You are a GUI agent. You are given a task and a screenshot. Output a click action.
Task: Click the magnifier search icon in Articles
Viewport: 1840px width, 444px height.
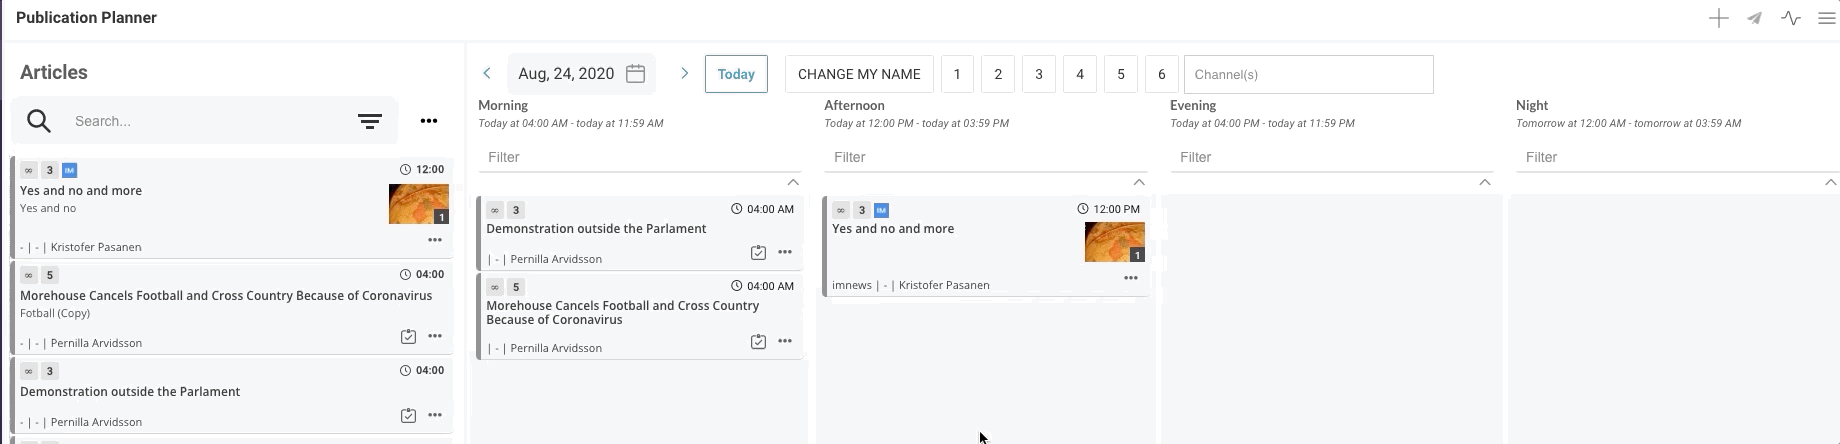(x=39, y=121)
